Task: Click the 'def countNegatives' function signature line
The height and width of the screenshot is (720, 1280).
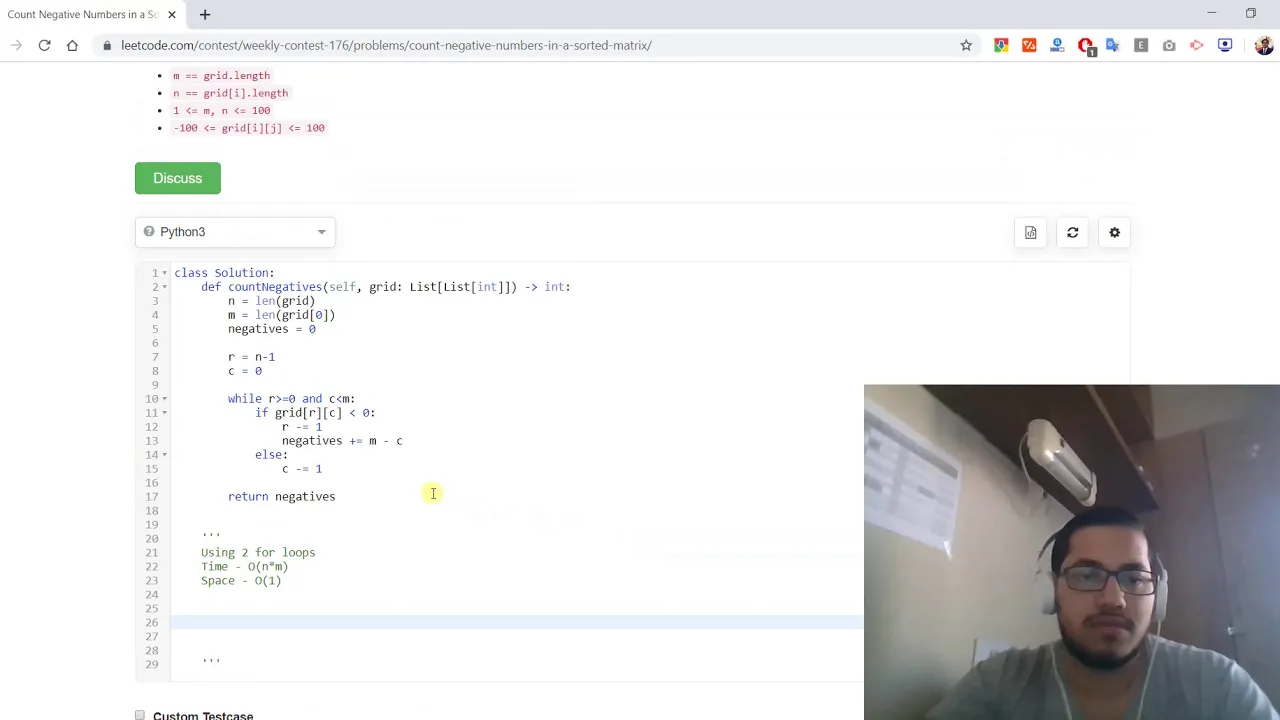Action: [x=386, y=287]
